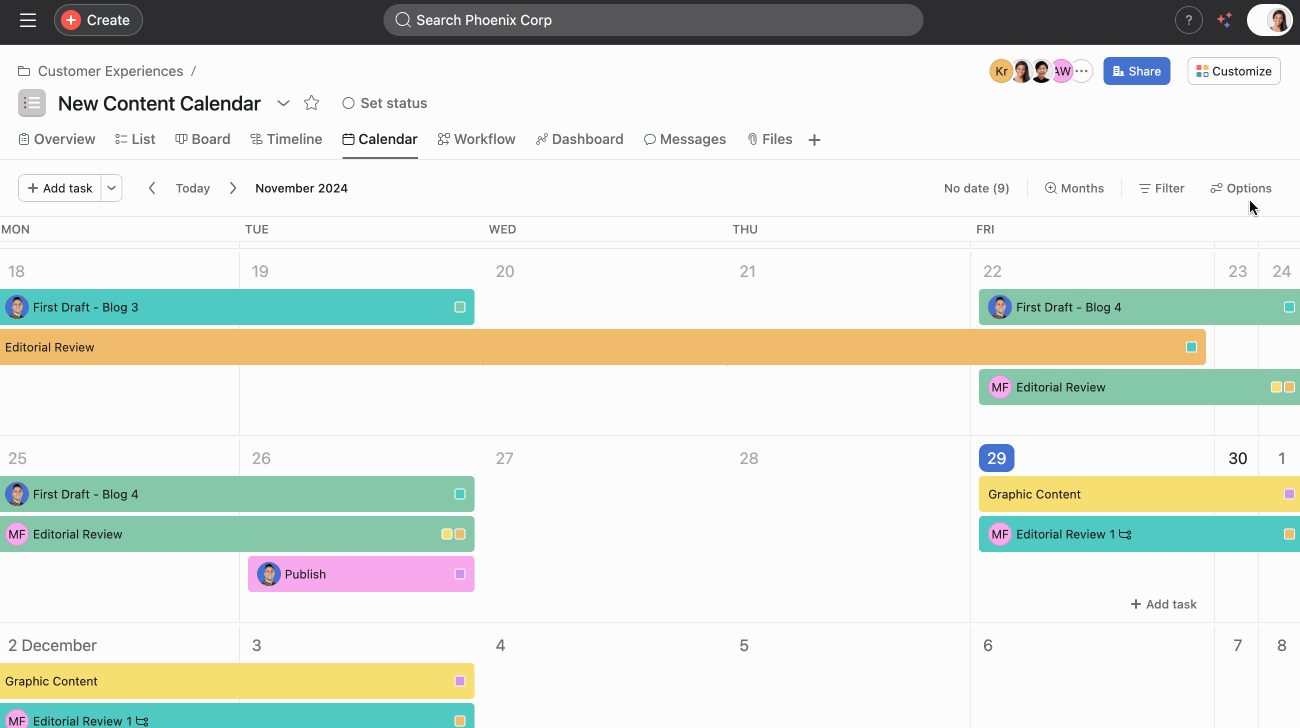Open the Months zoom selector

(1074, 188)
